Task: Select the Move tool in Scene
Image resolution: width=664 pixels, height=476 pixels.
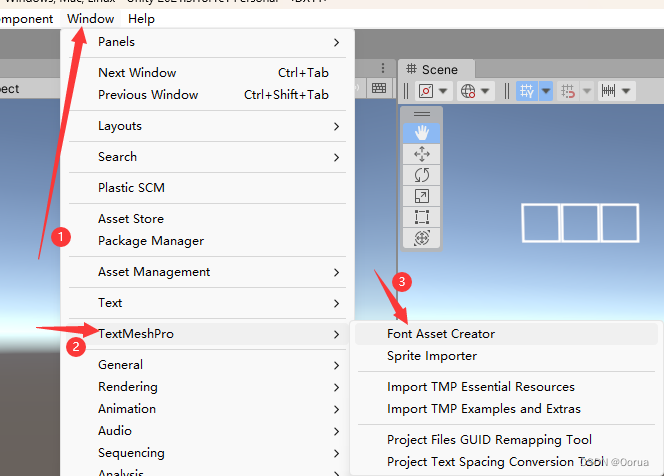Action: click(x=422, y=154)
